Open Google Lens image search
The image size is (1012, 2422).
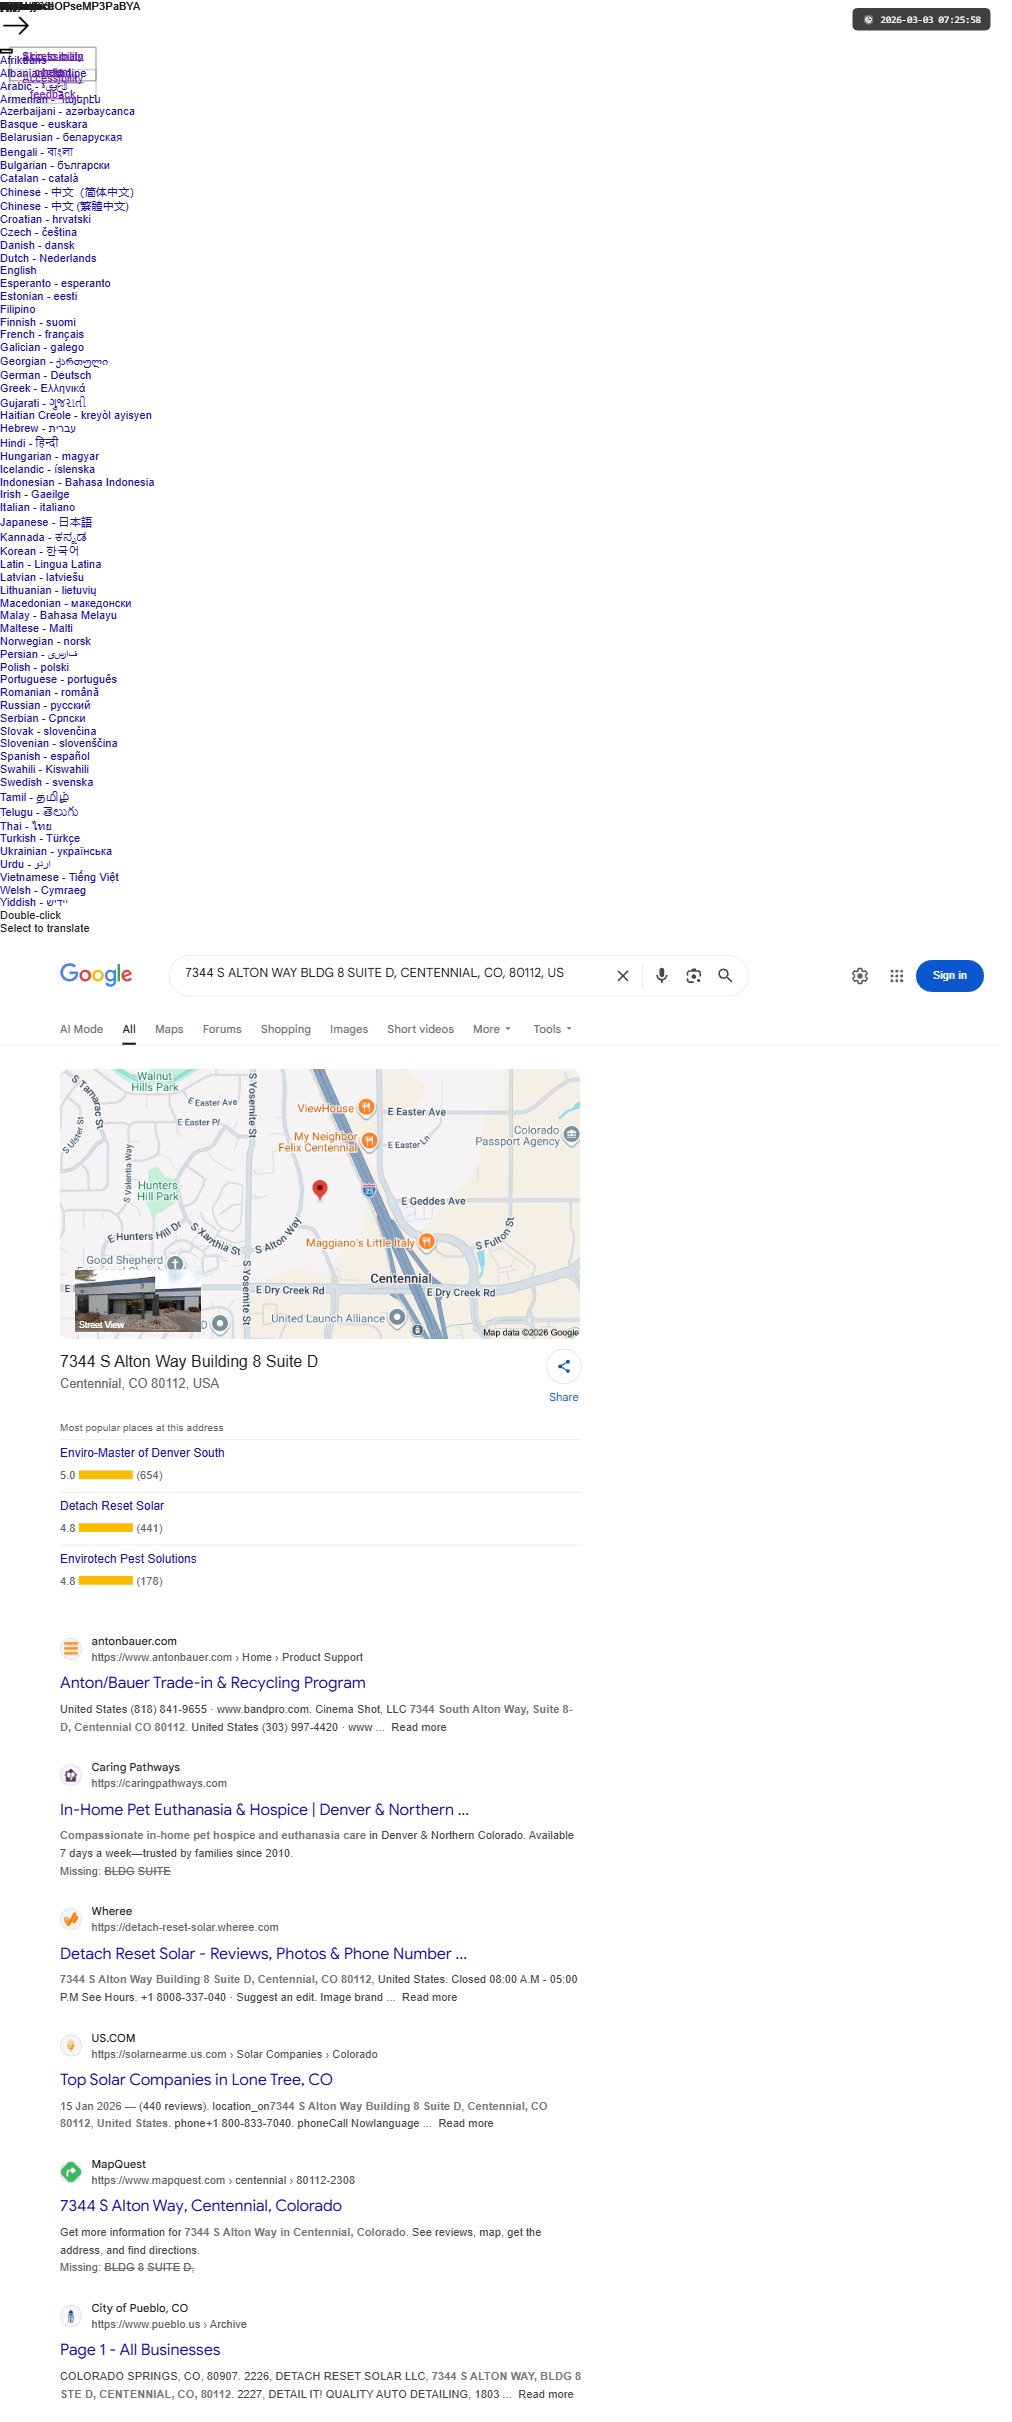coord(693,976)
